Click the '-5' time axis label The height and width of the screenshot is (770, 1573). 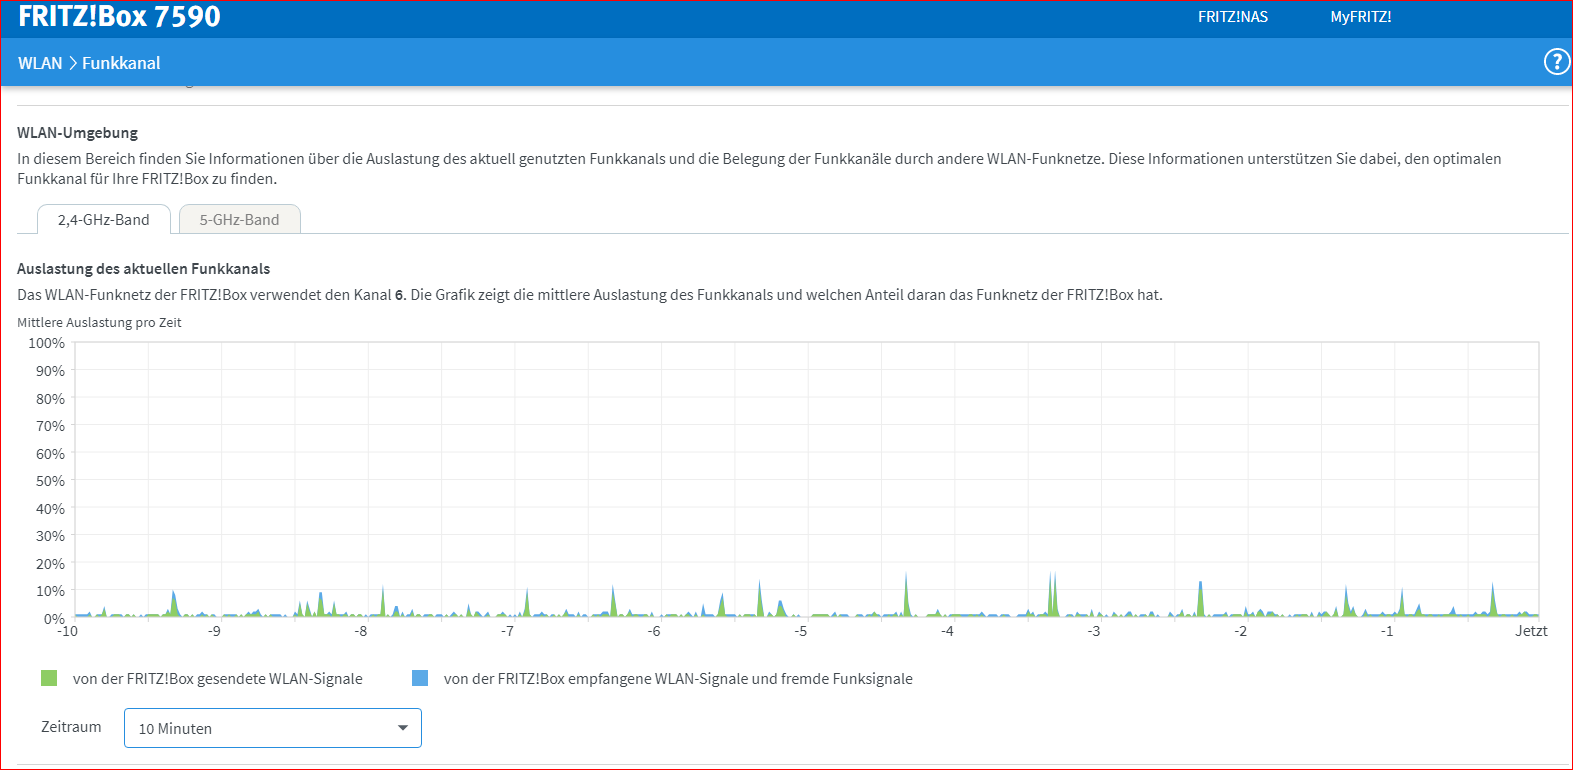tap(801, 631)
